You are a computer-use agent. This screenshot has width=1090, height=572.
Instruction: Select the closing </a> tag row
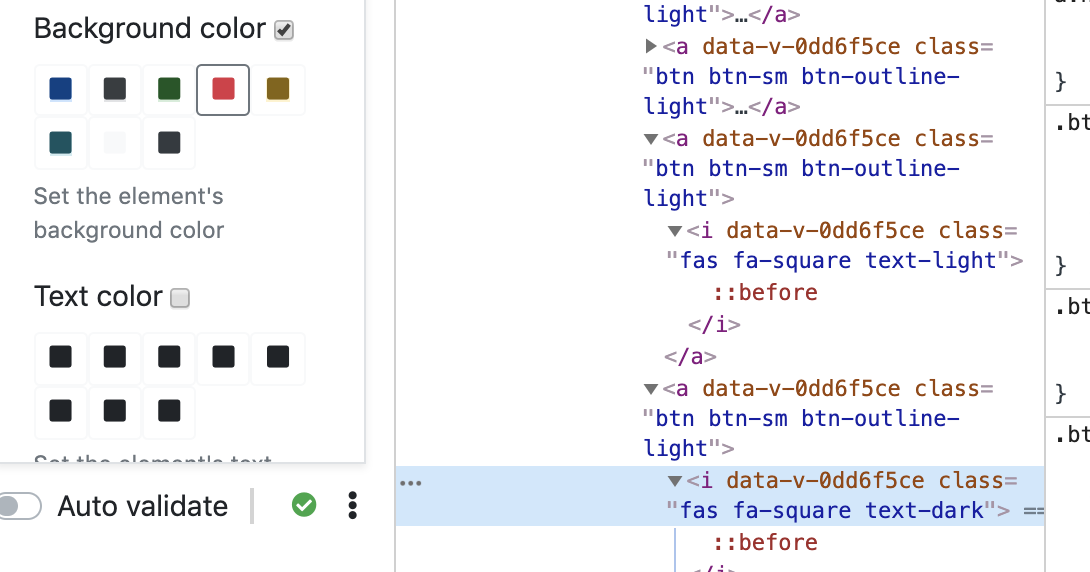(x=690, y=357)
